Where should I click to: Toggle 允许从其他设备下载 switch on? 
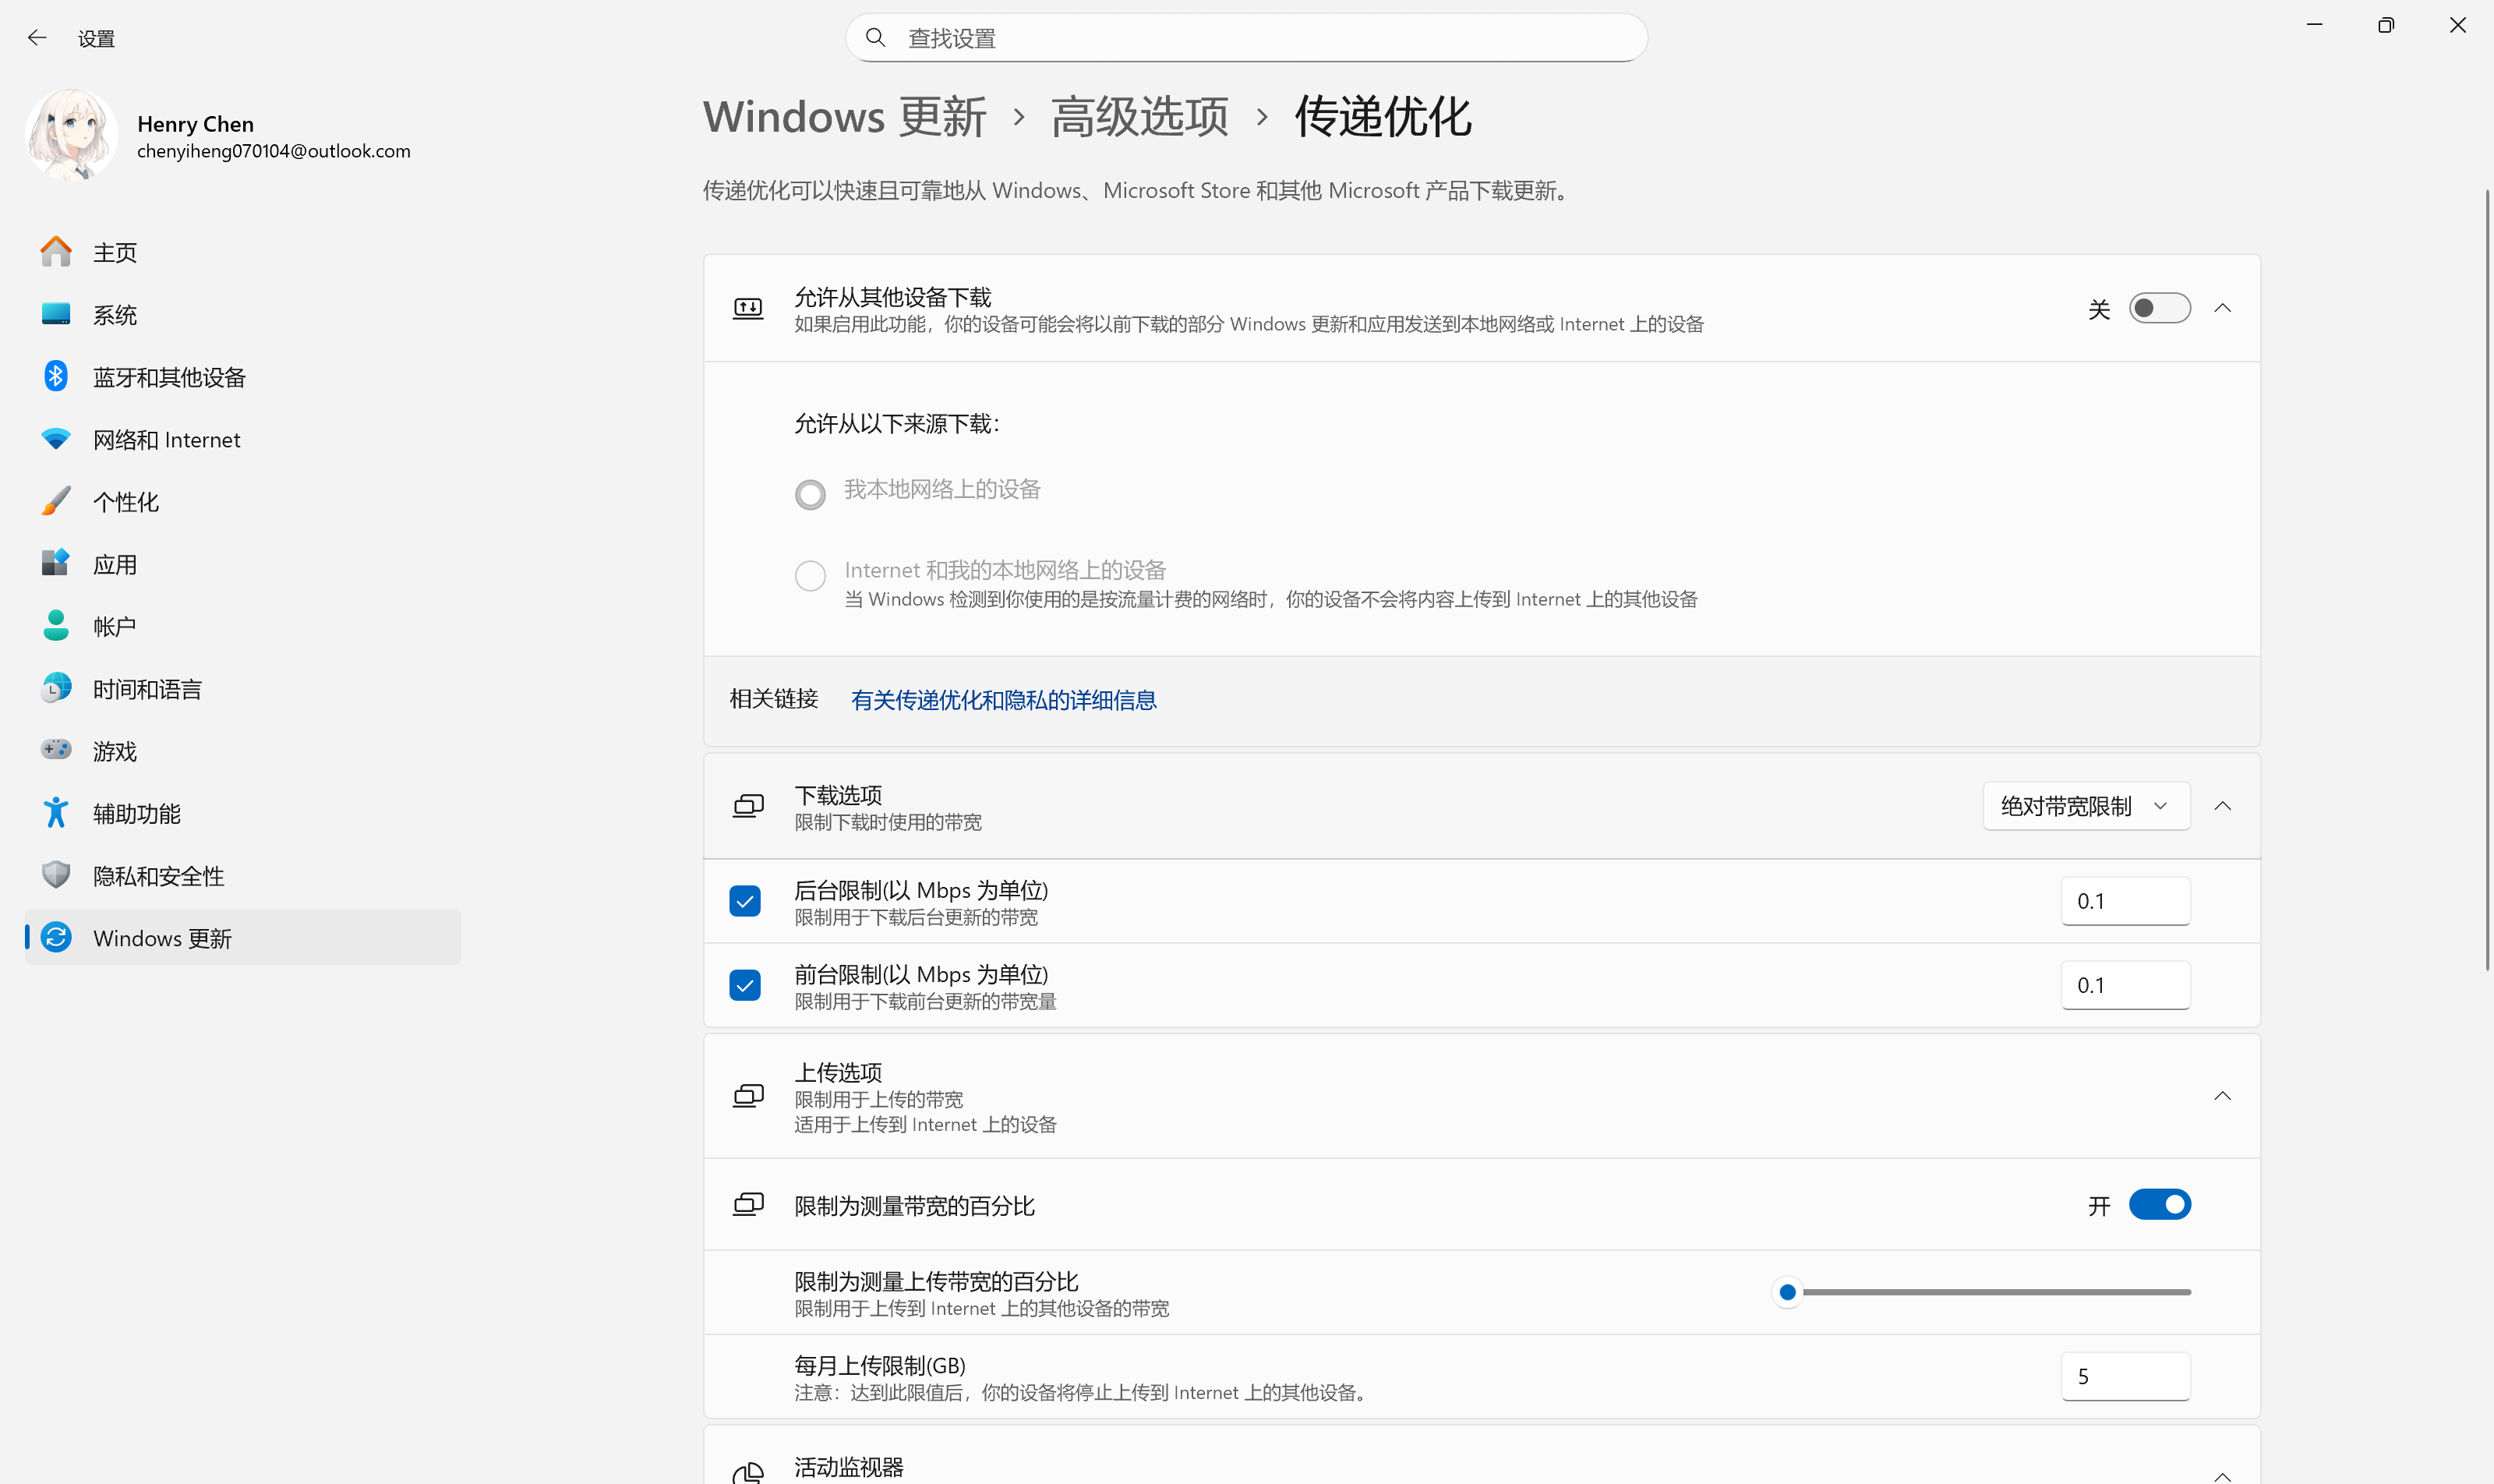pyautogui.click(x=2158, y=308)
